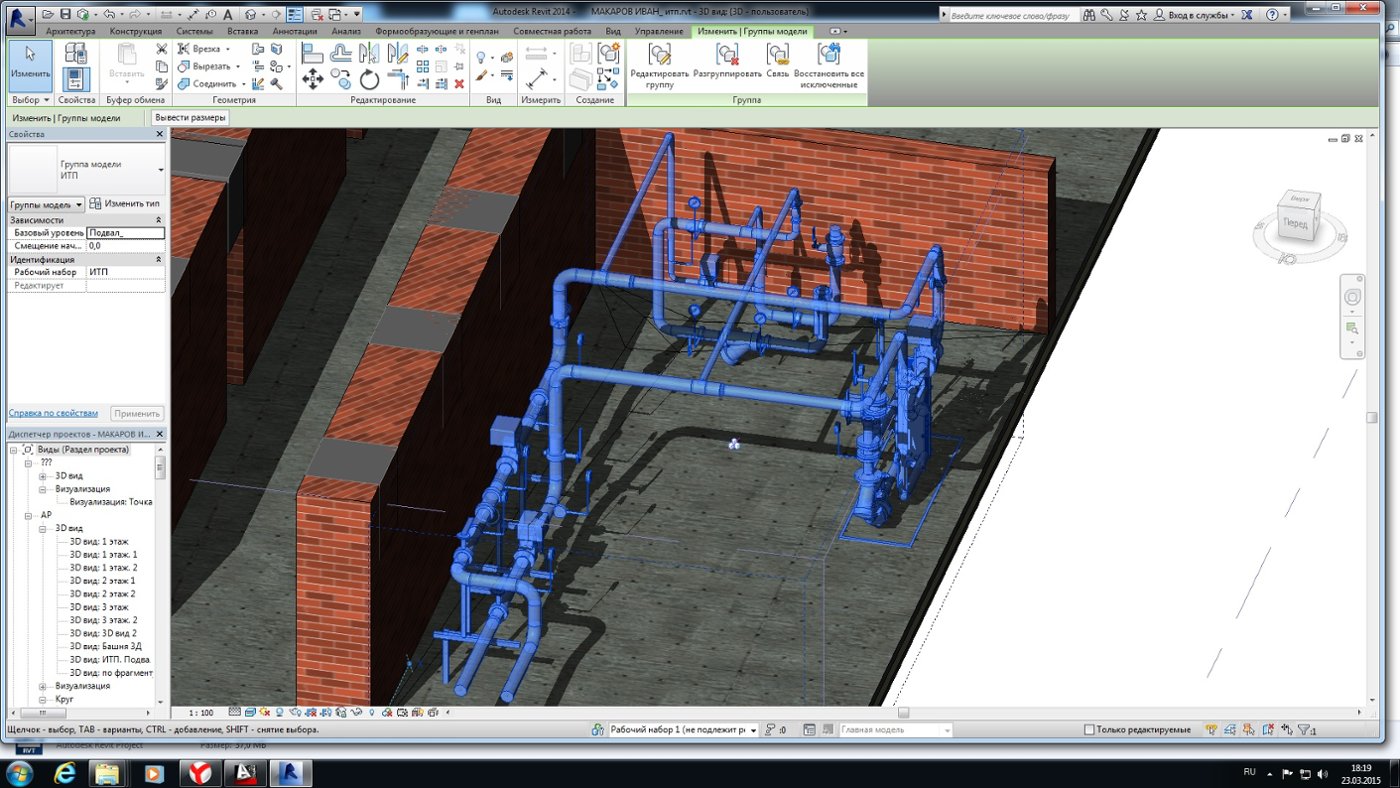Click the Ungroup (Разгруппировать) icon
Screen dimensions: 1400x788
(x=727, y=56)
